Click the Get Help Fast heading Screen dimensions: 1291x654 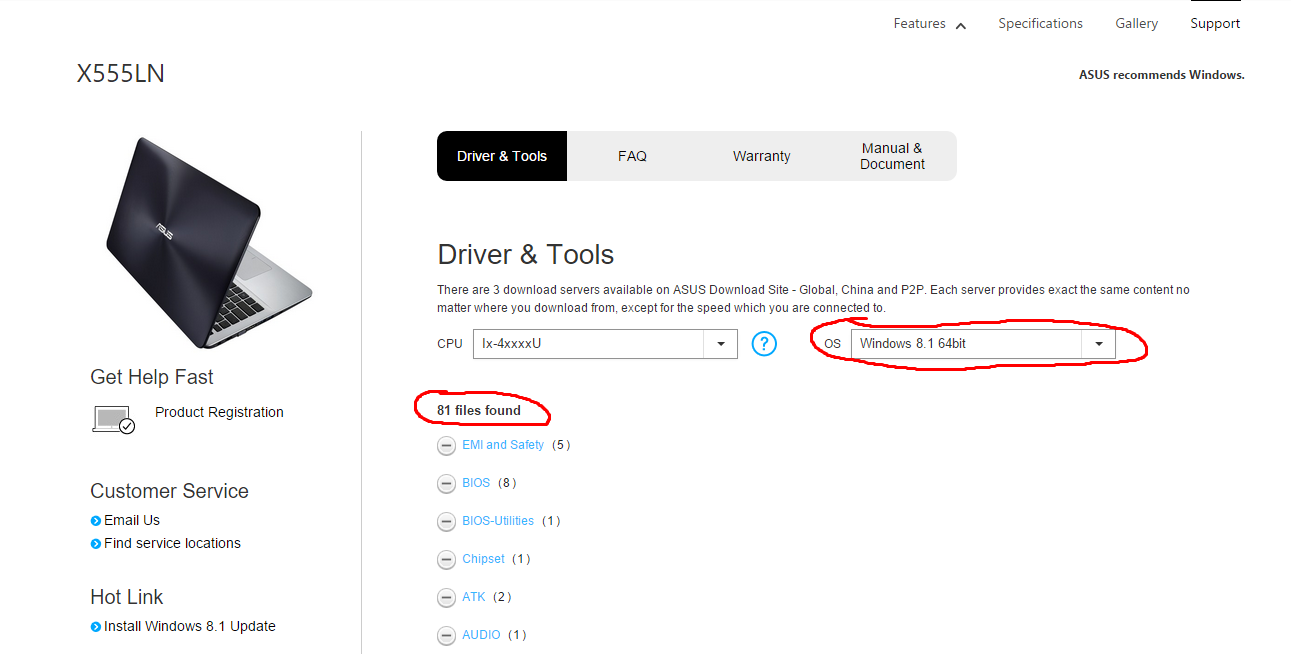(152, 377)
